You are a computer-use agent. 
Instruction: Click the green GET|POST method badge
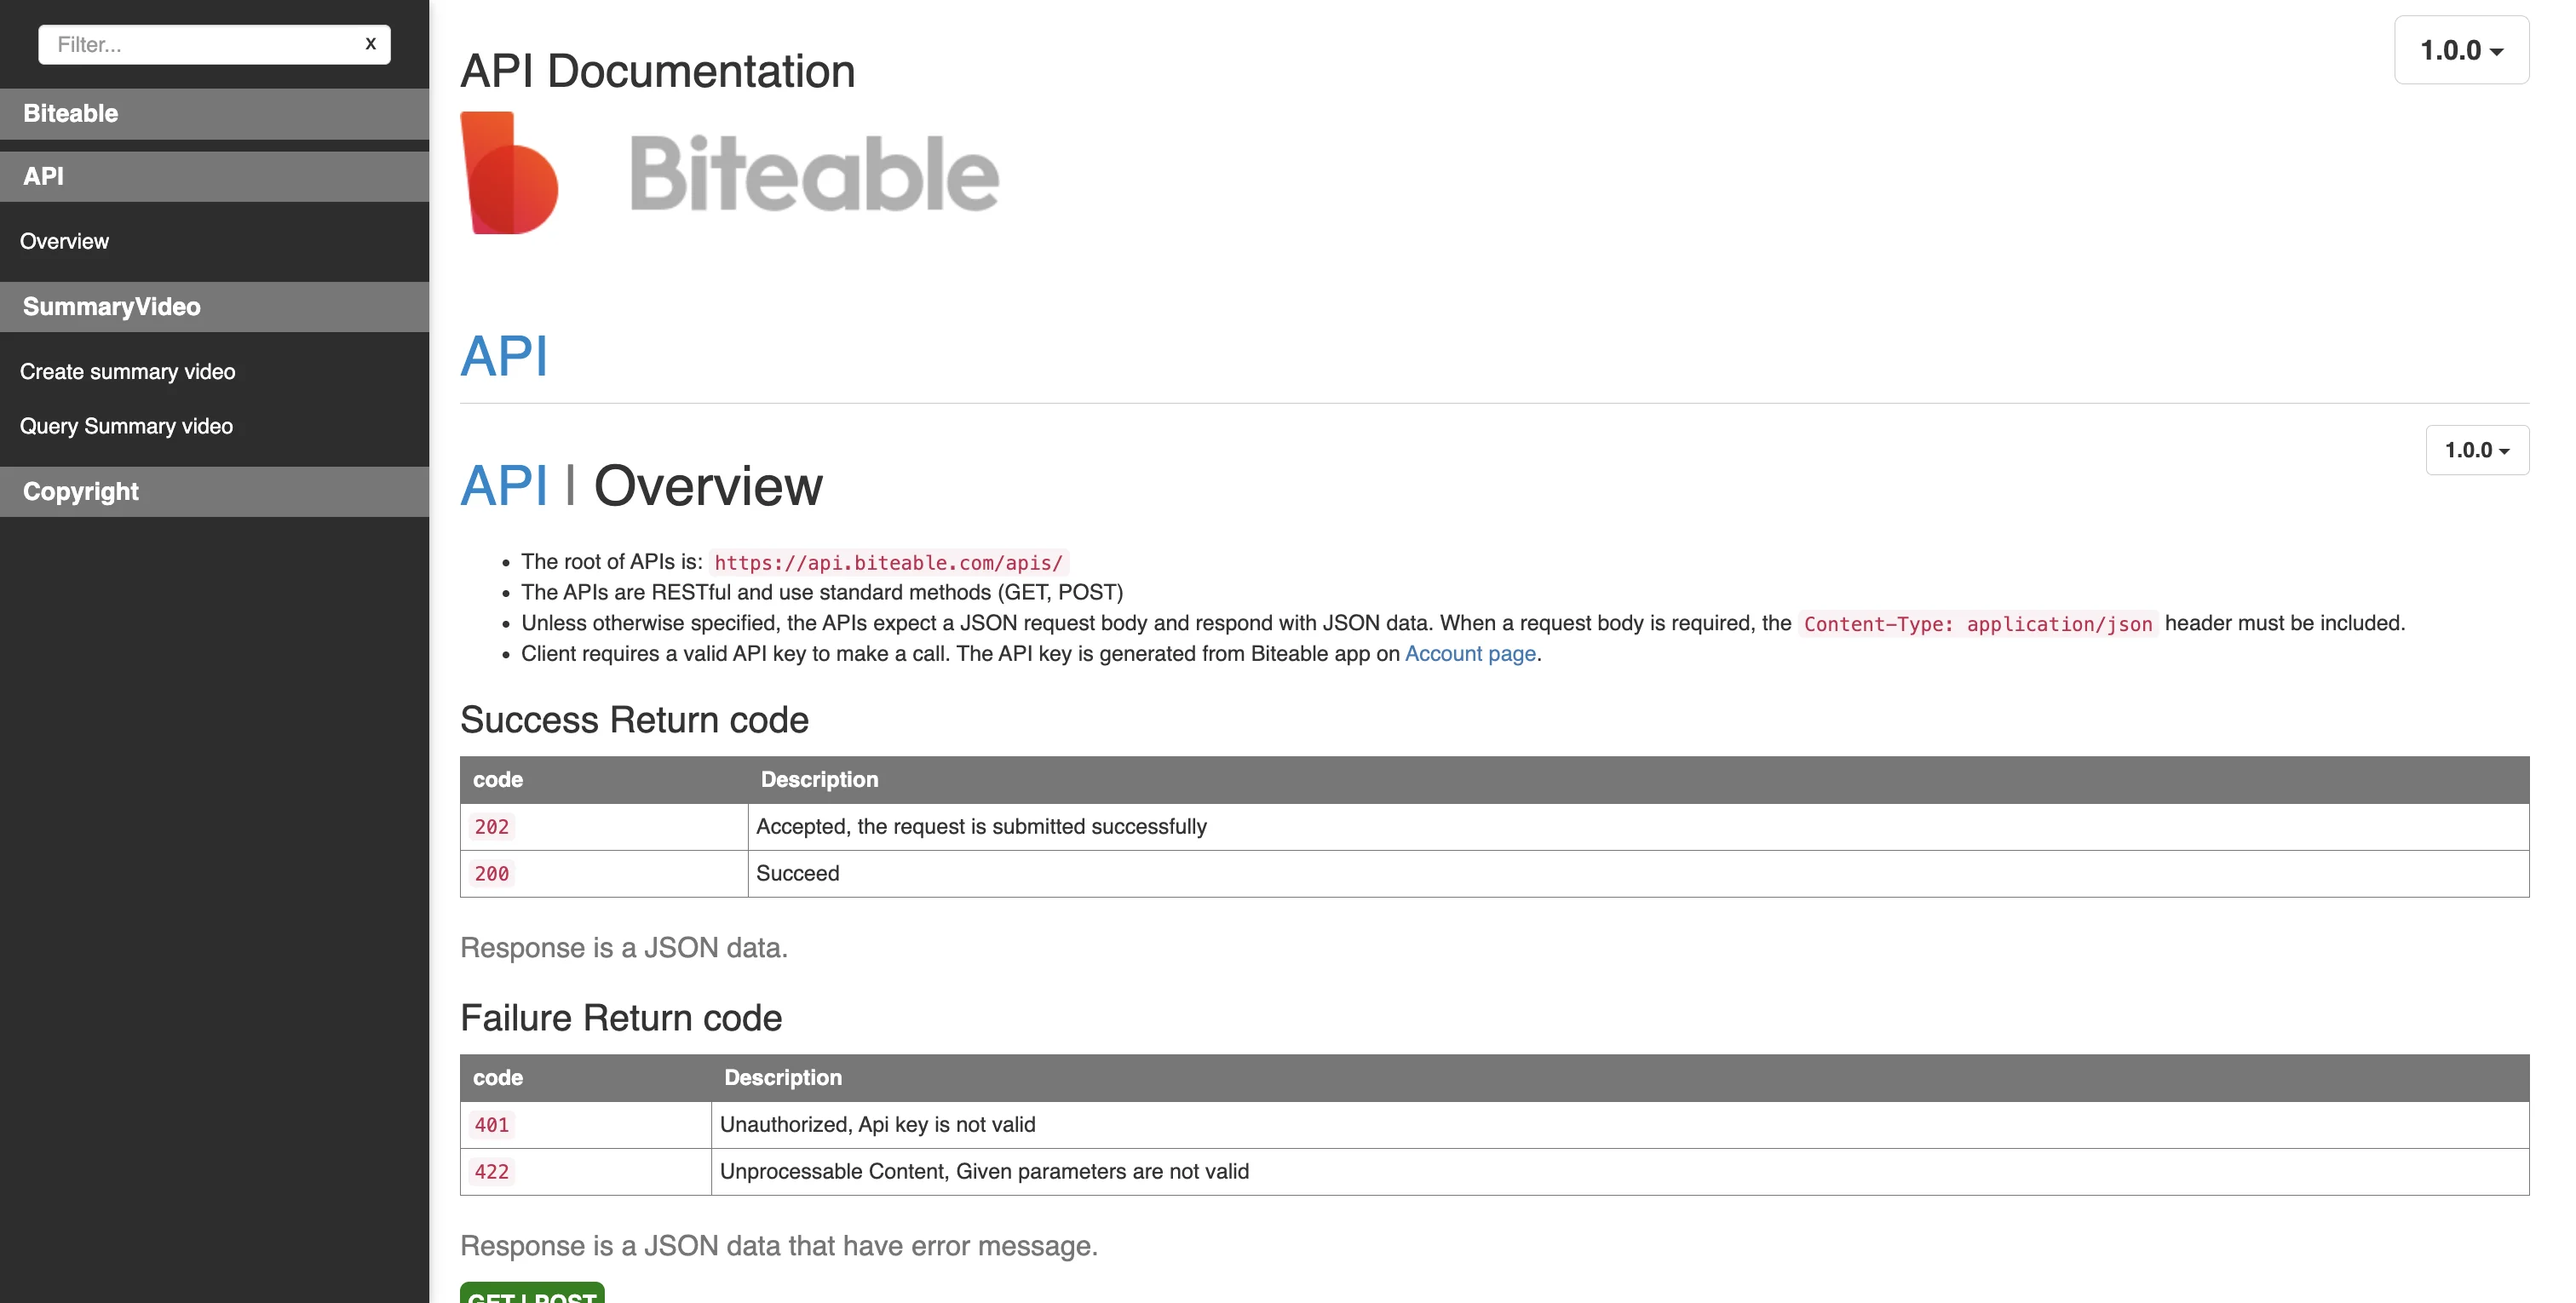point(531,1295)
